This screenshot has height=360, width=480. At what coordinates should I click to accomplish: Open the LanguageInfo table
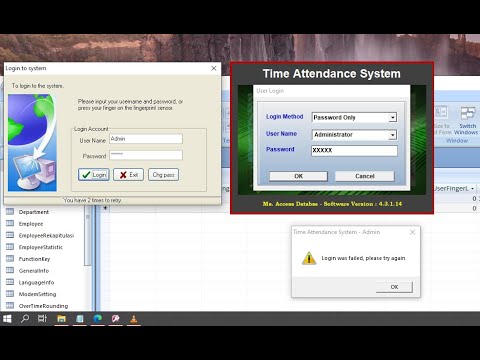point(36,282)
